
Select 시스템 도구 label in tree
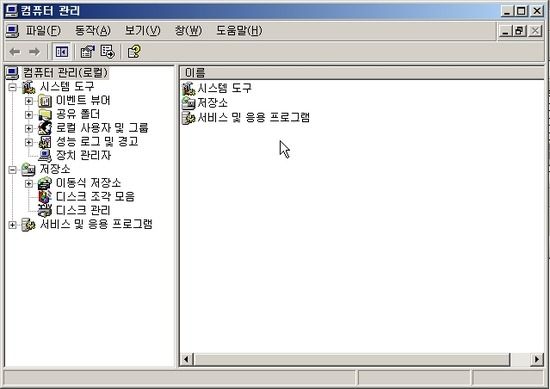[x=67, y=86]
